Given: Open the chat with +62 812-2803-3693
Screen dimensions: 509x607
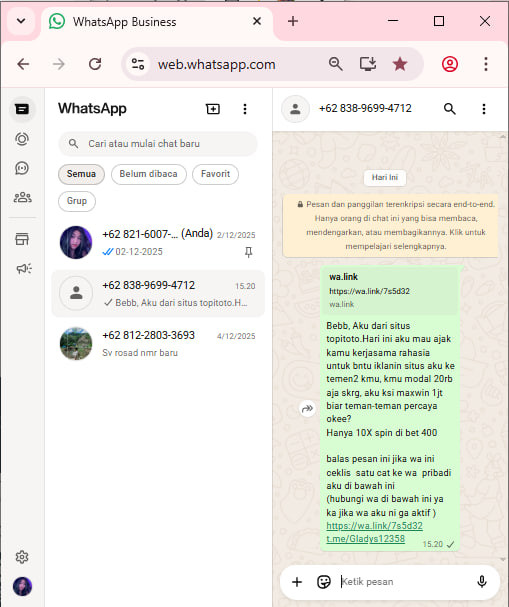Looking at the screenshot, I should pos(158,343).
